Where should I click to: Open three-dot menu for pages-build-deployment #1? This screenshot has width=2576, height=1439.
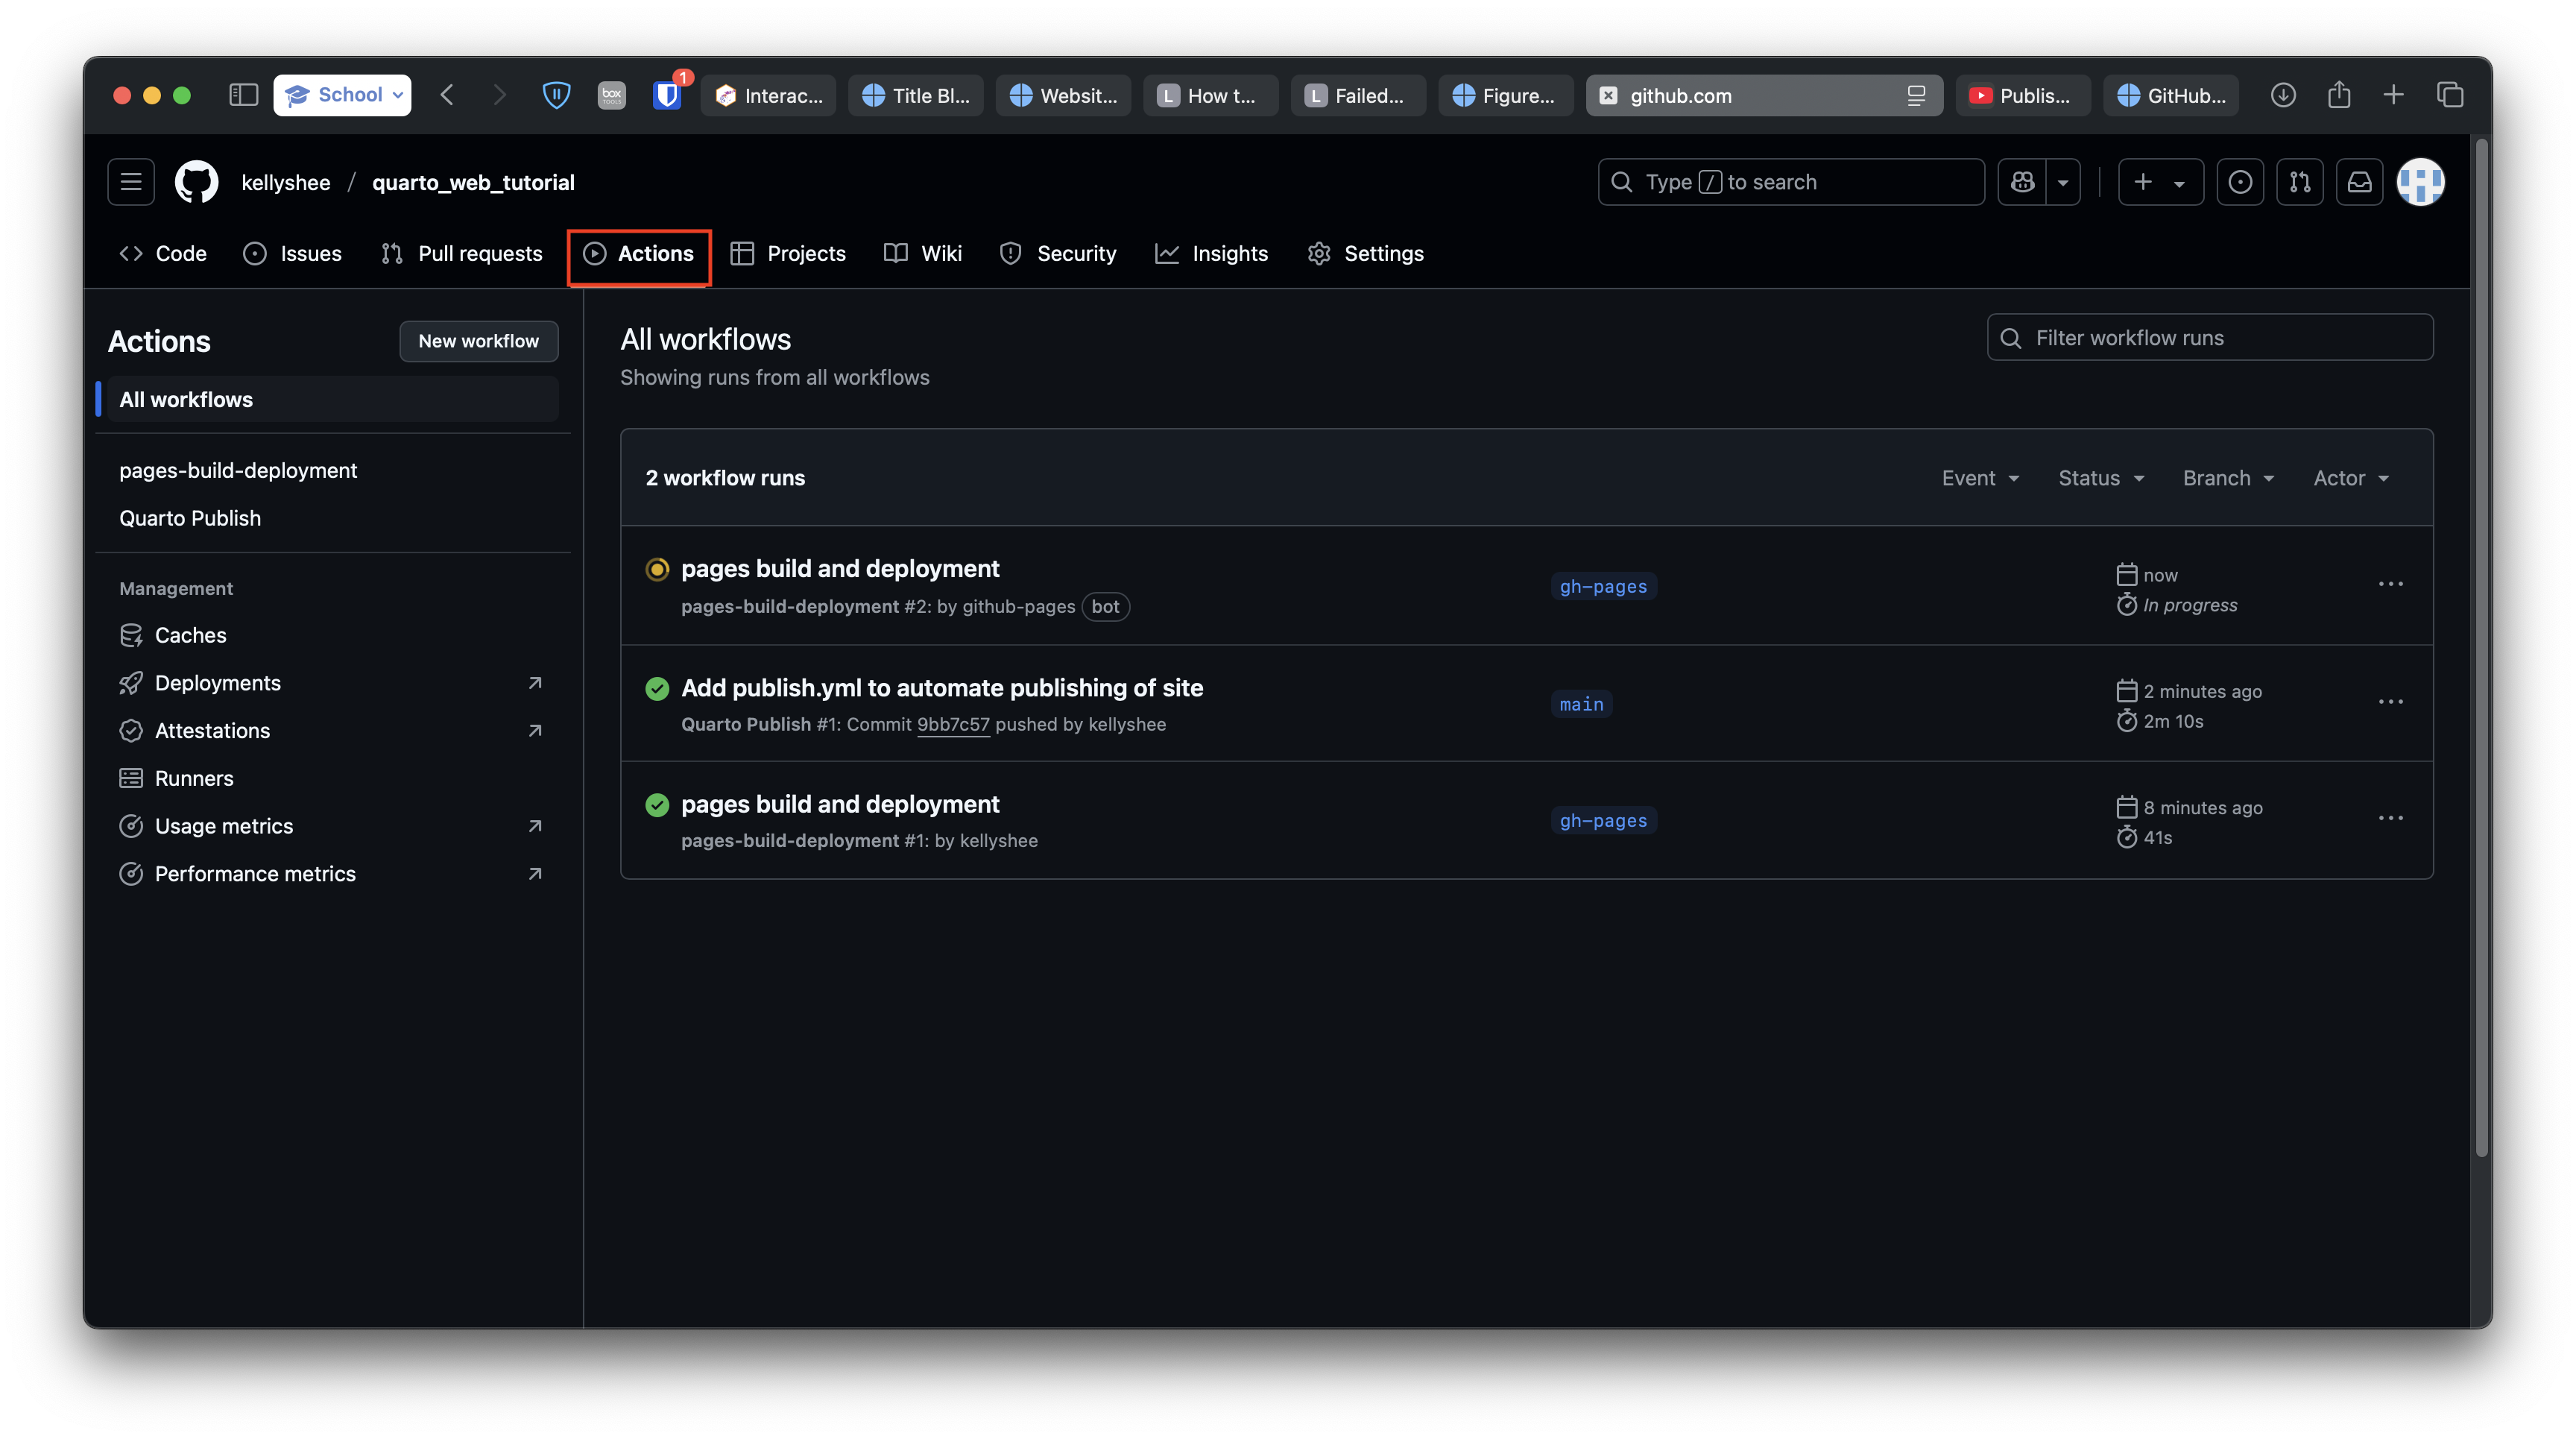2390,818
